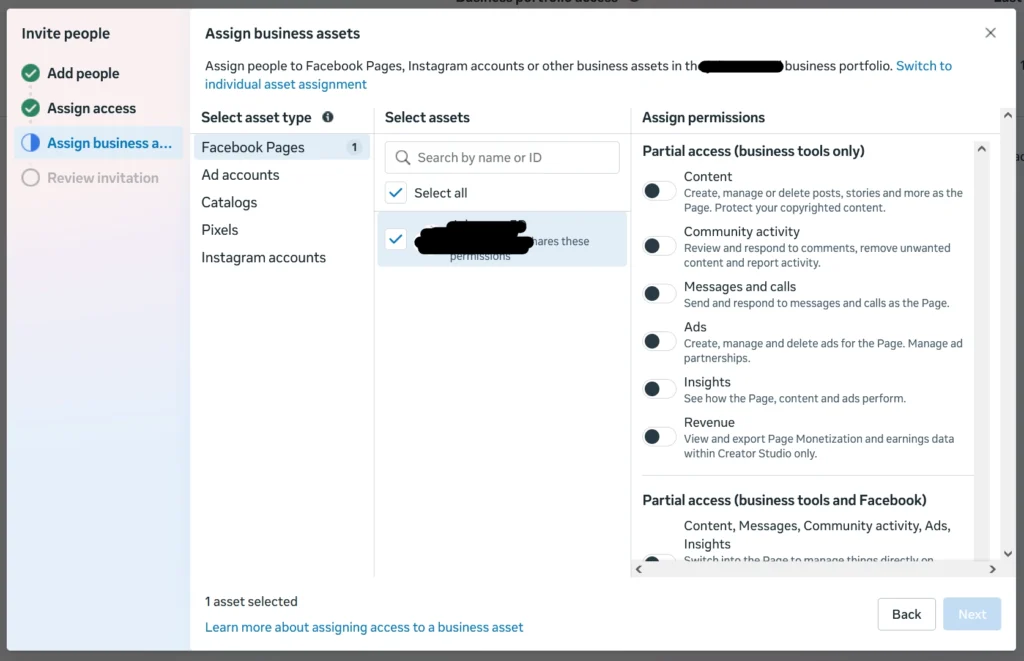Screen dimensions: 1024x661
Task: Click the permissions panel scroll down arrow
Action: click(981, 553)
